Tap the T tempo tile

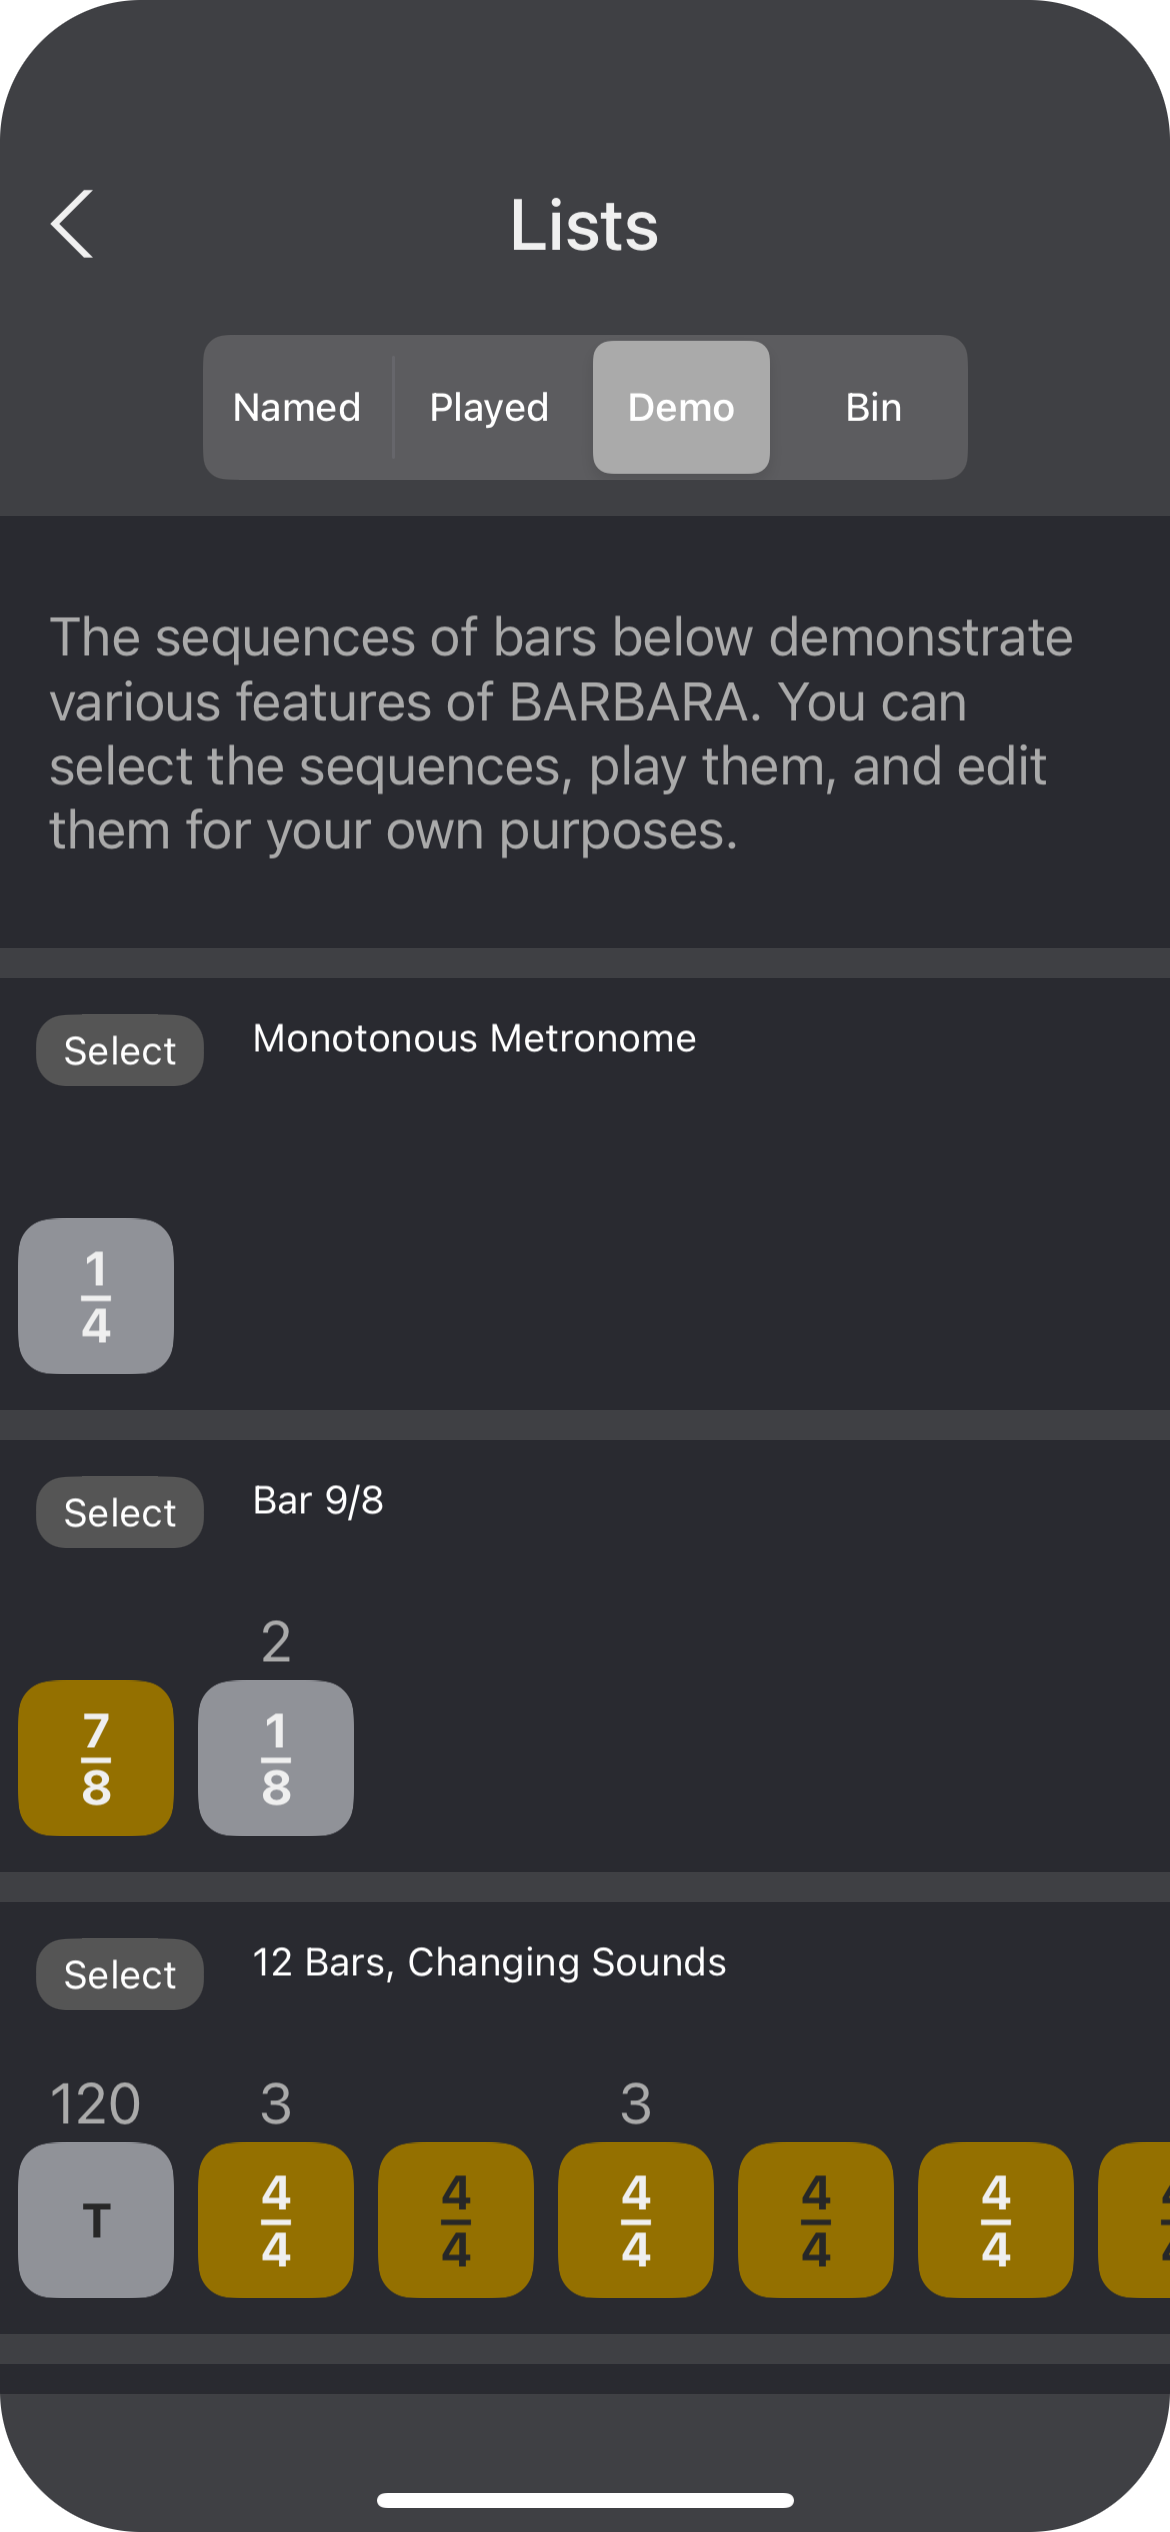(96, 2220)
